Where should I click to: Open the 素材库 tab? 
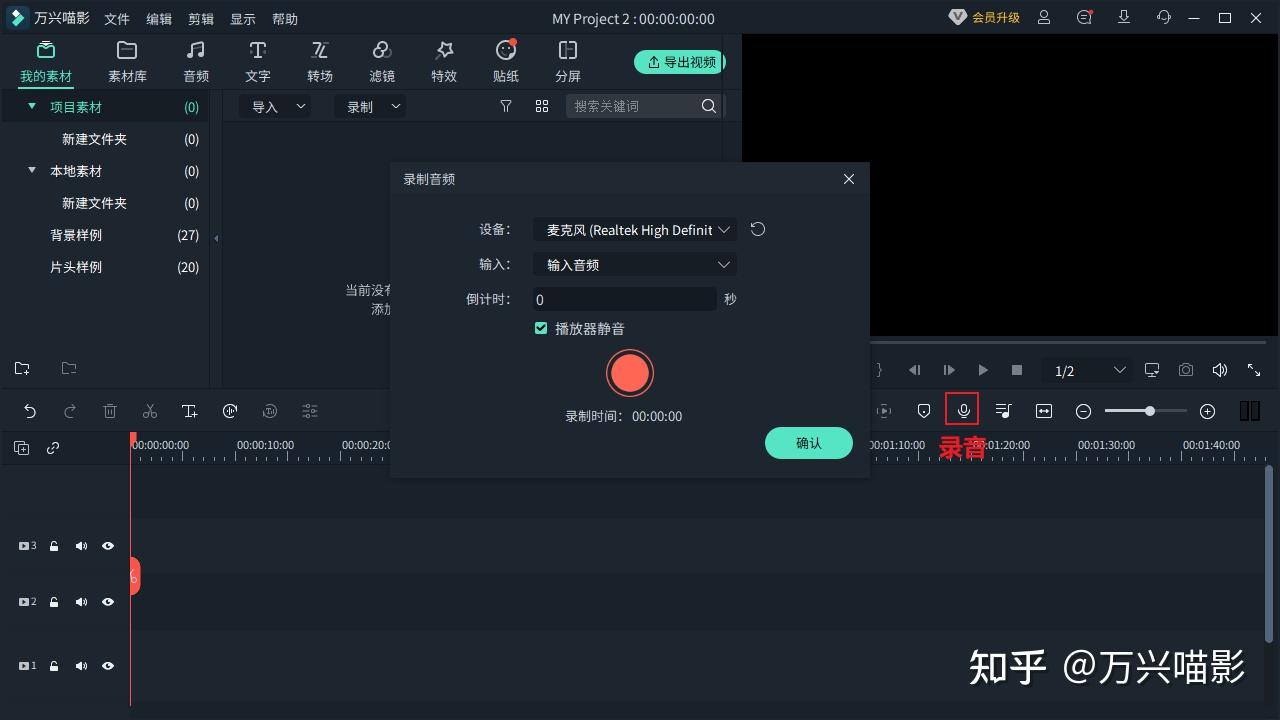tap(127, 62)
